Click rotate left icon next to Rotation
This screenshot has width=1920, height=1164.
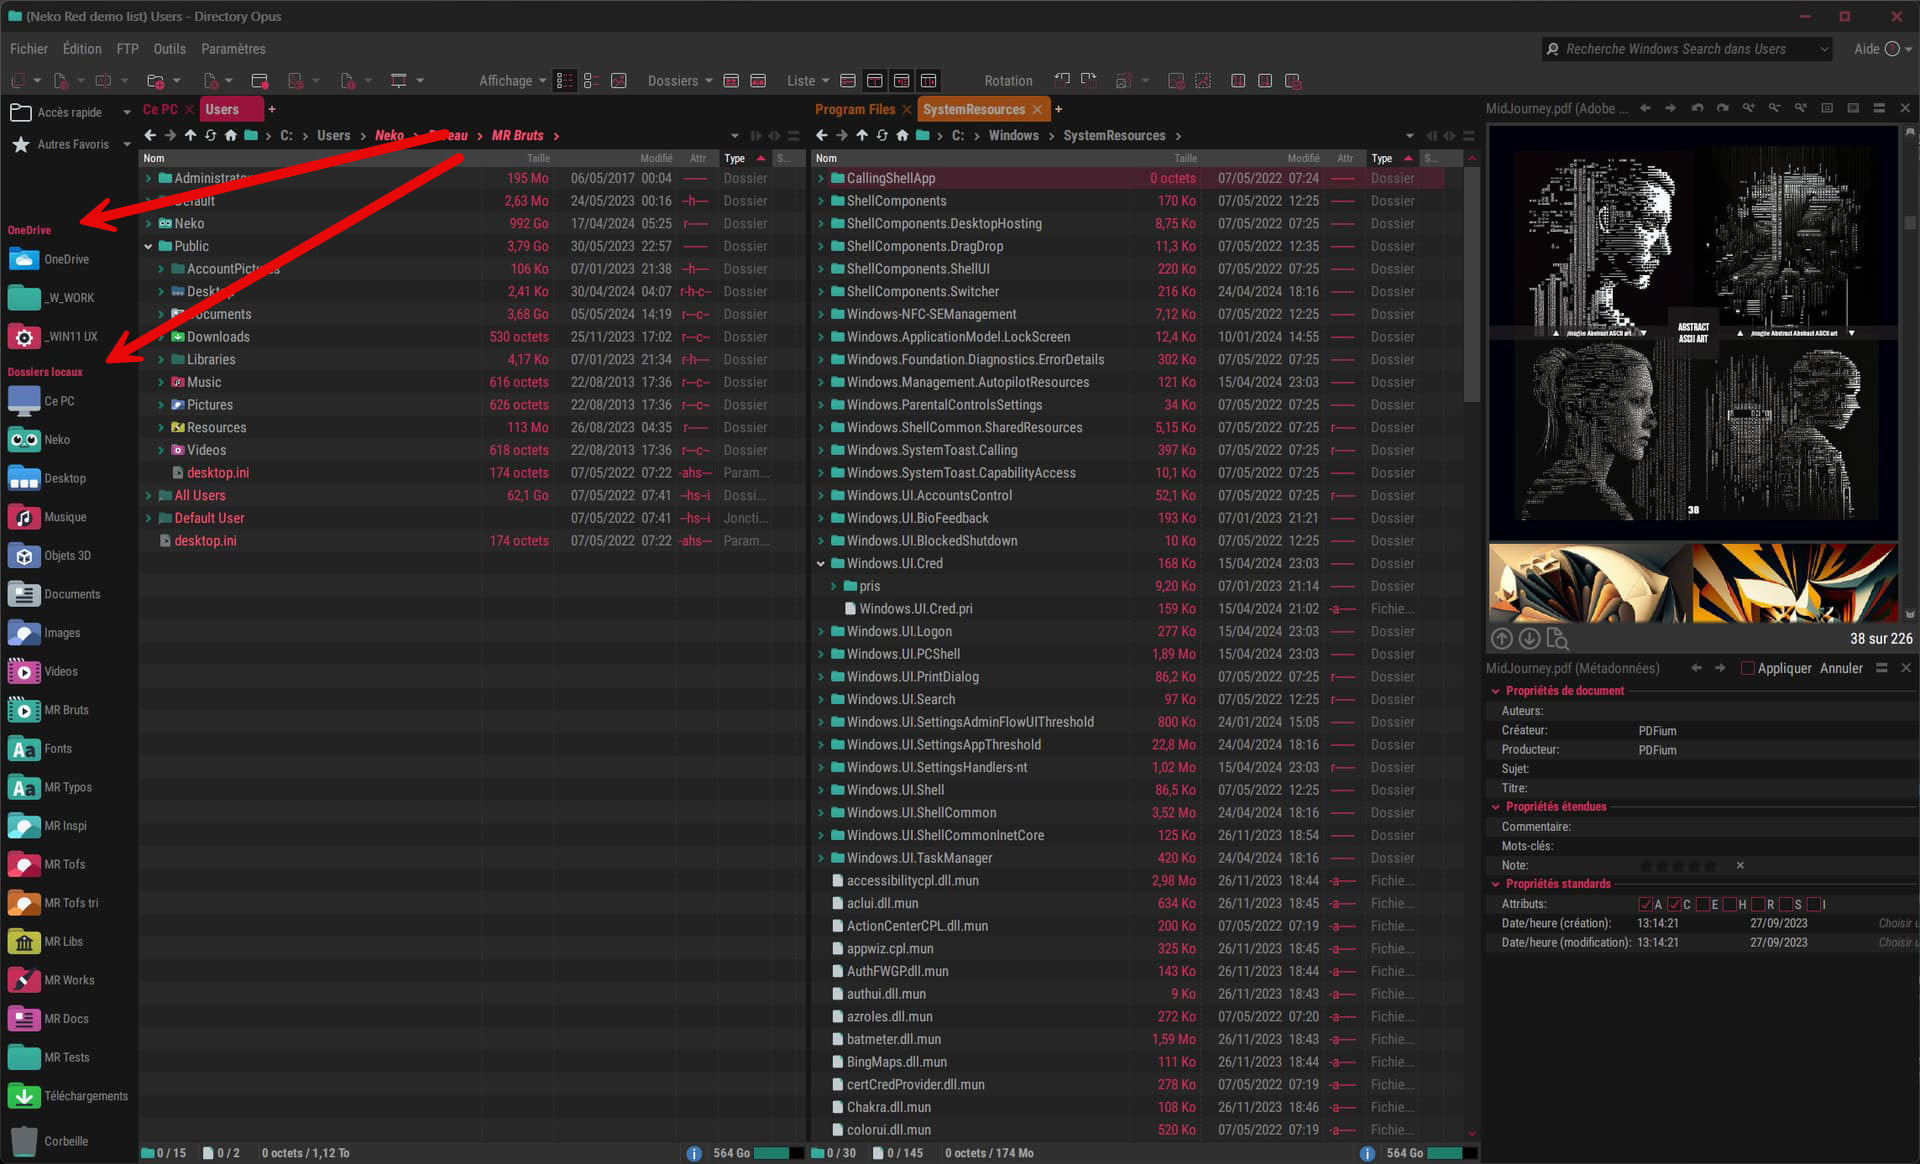point(1062,80)
